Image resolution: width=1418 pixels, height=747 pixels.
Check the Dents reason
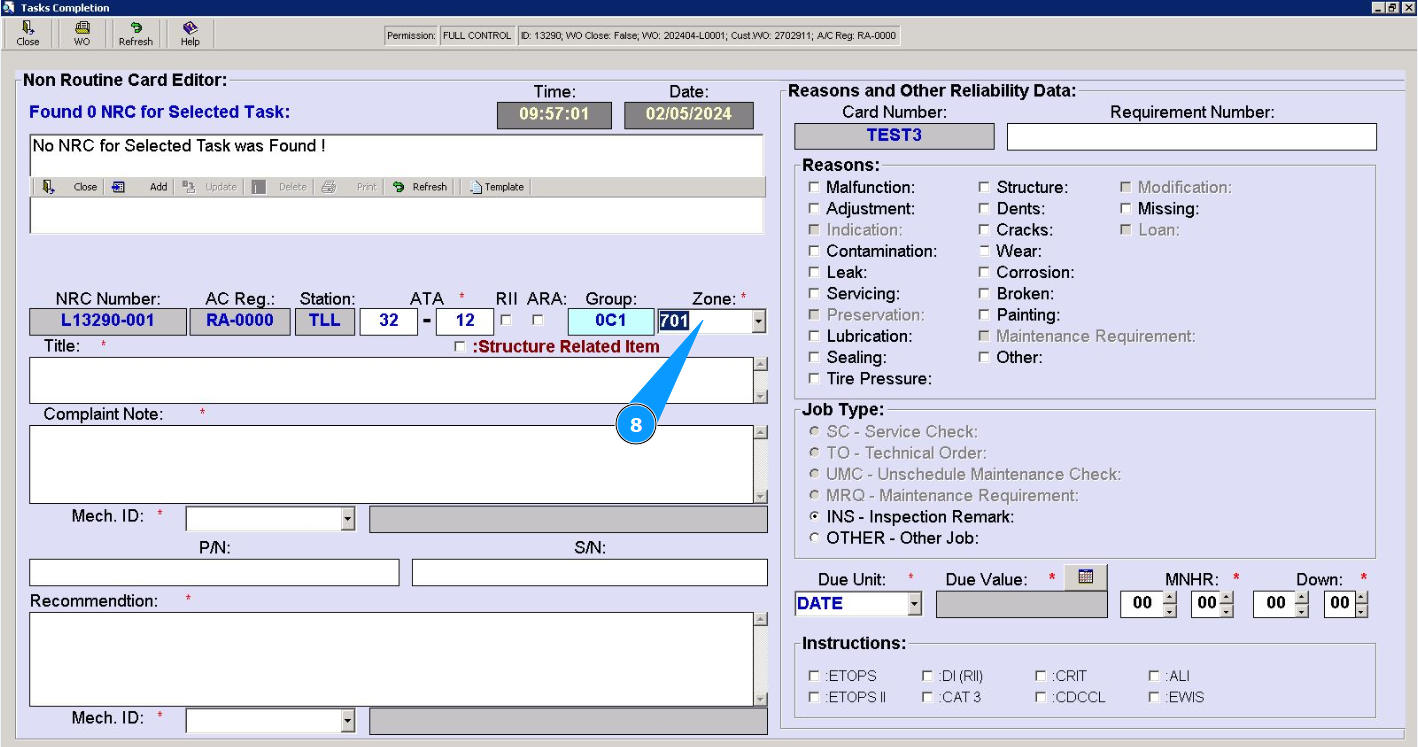click(984, 209)
